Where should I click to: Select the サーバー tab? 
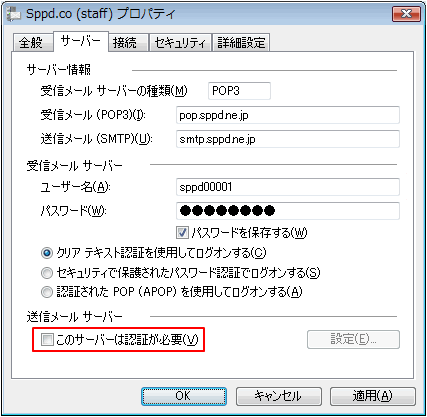coord(81,41)
